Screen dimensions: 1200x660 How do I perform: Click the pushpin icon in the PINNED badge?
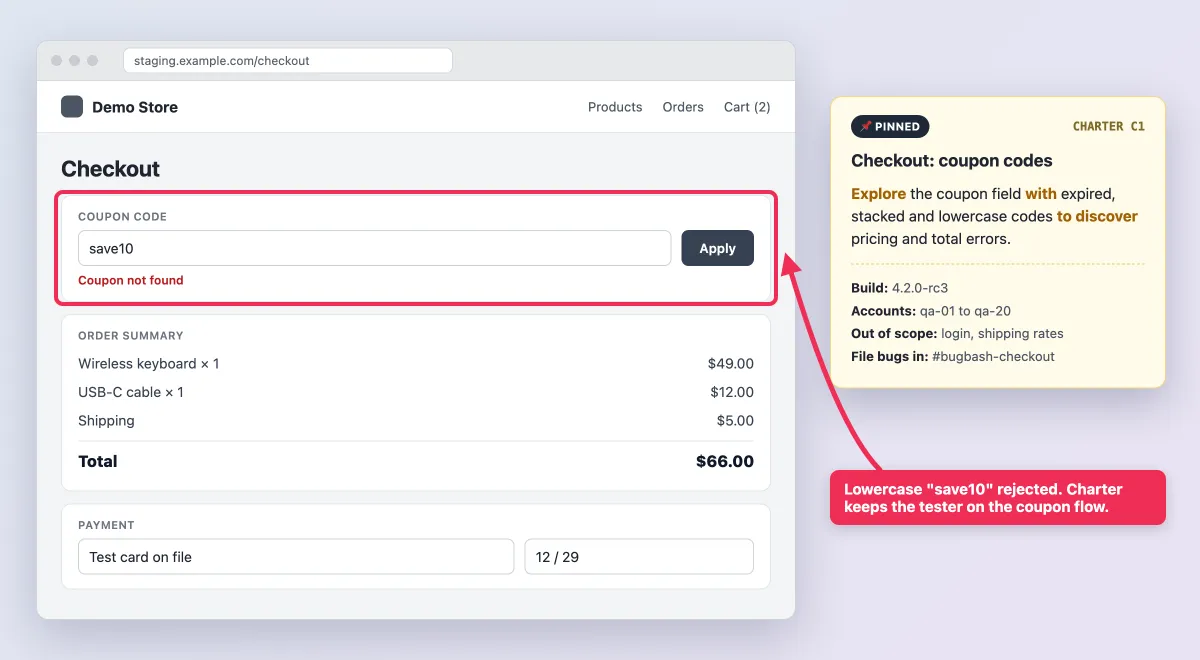(866, 127)
